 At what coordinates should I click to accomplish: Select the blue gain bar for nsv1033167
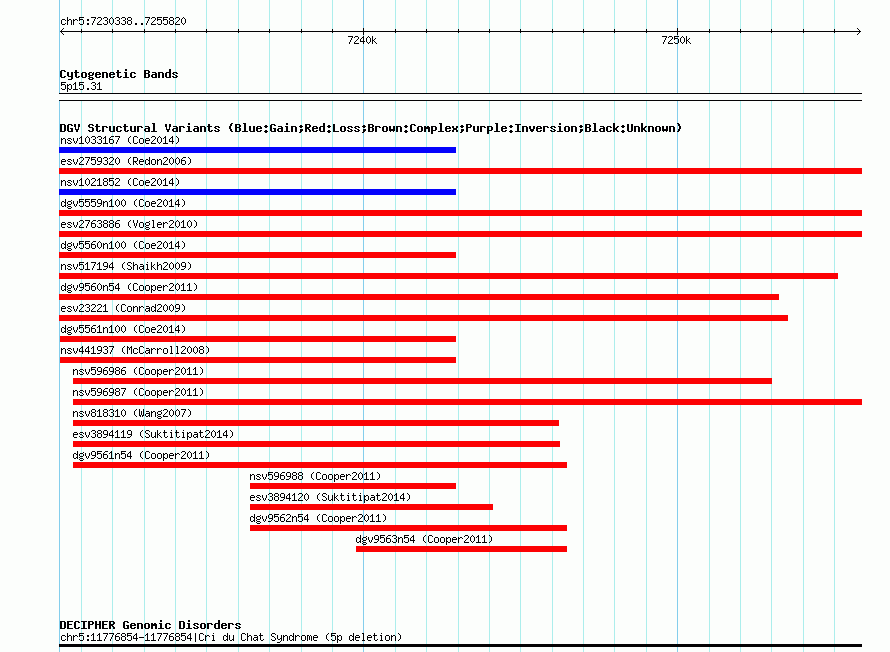pyautogui.click(x=258, y=150)
